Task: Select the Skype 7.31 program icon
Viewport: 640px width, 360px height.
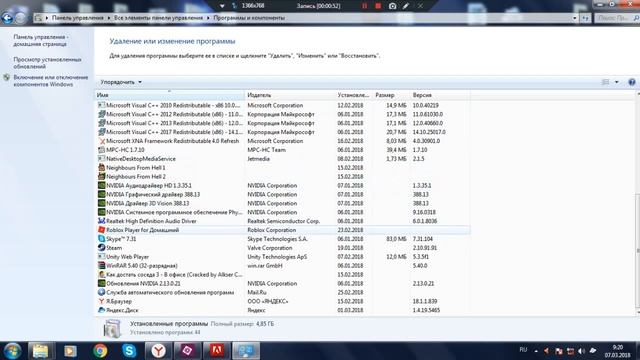Action: [101, 239]
